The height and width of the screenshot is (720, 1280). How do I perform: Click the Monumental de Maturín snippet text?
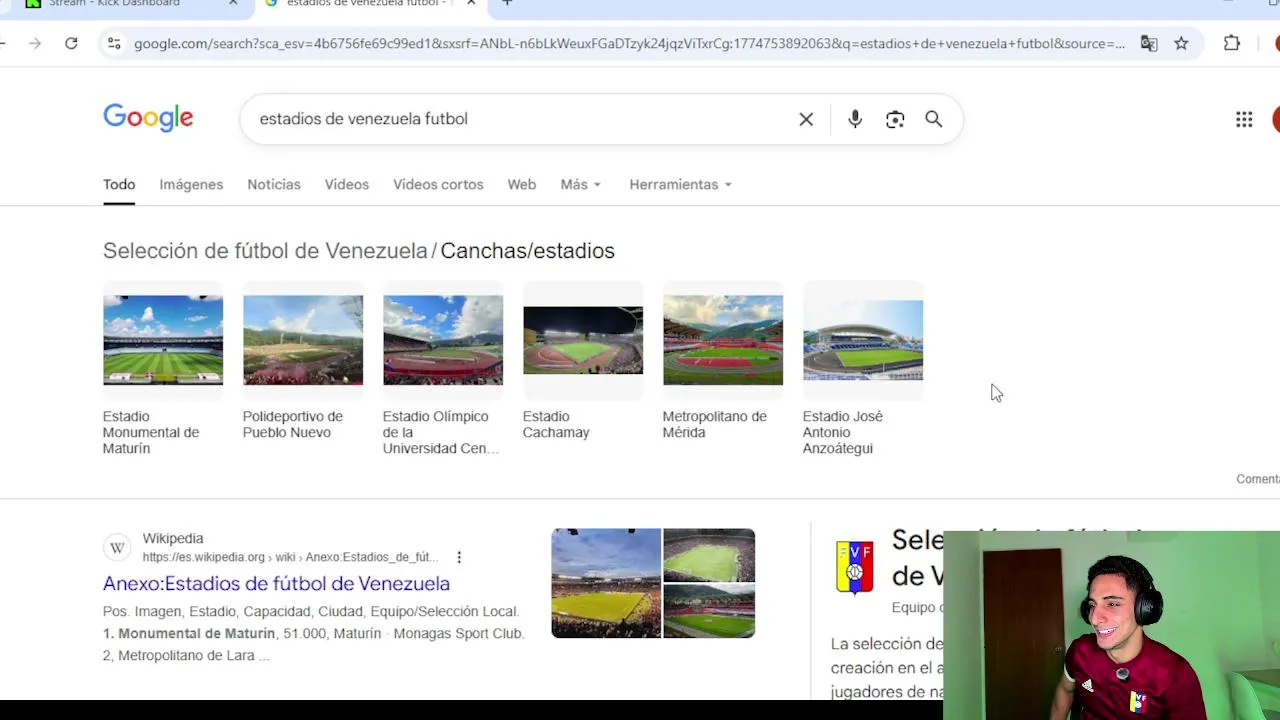tap(196, 633)
